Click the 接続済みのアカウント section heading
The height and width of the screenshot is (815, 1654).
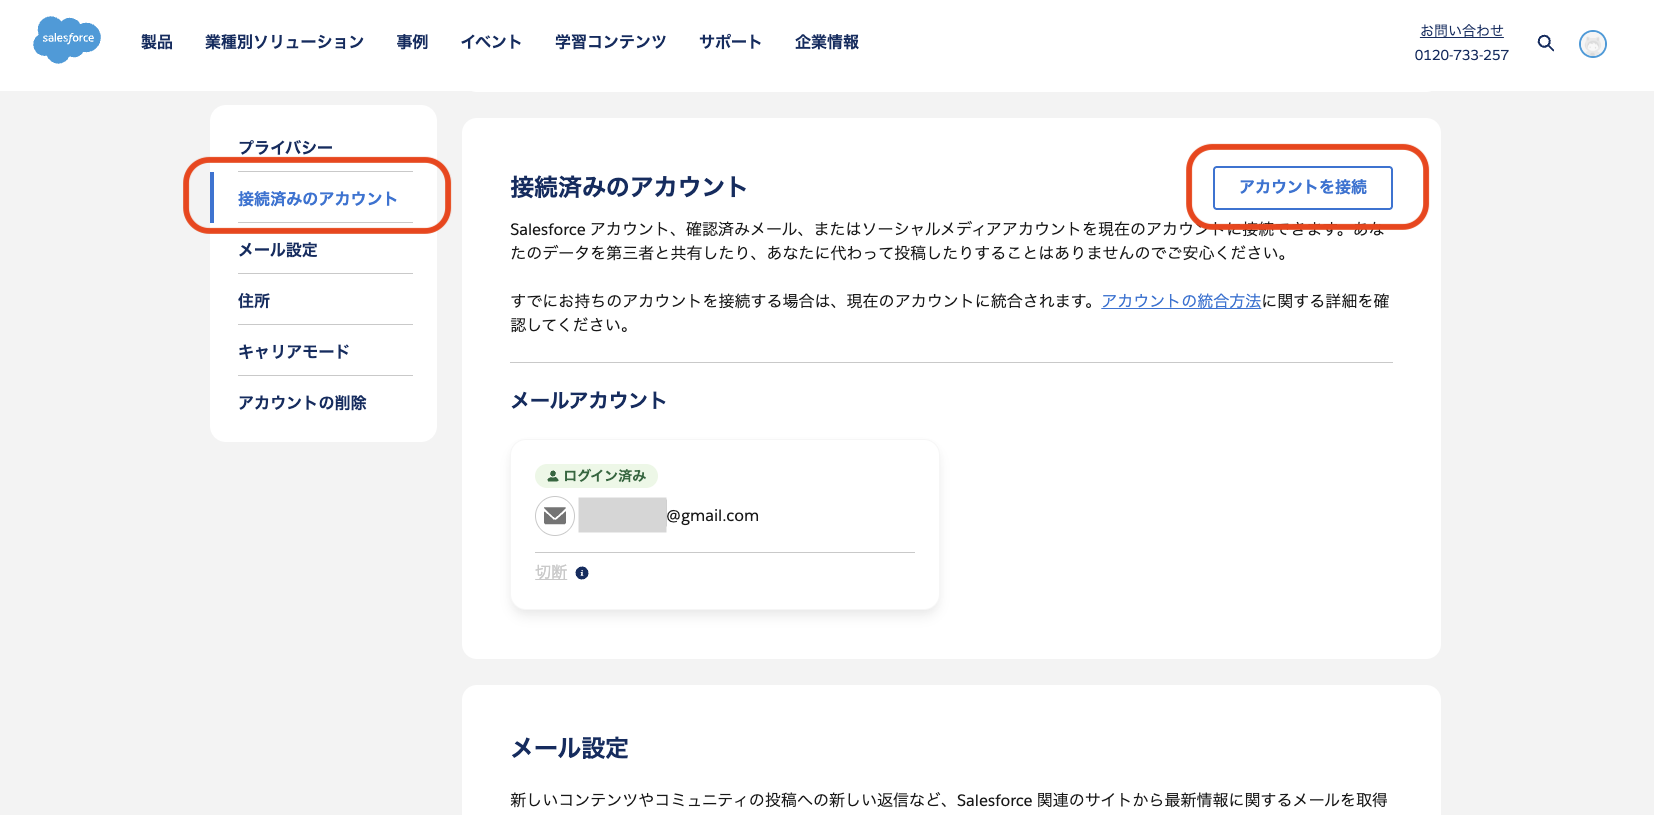(x=628, y=187)
